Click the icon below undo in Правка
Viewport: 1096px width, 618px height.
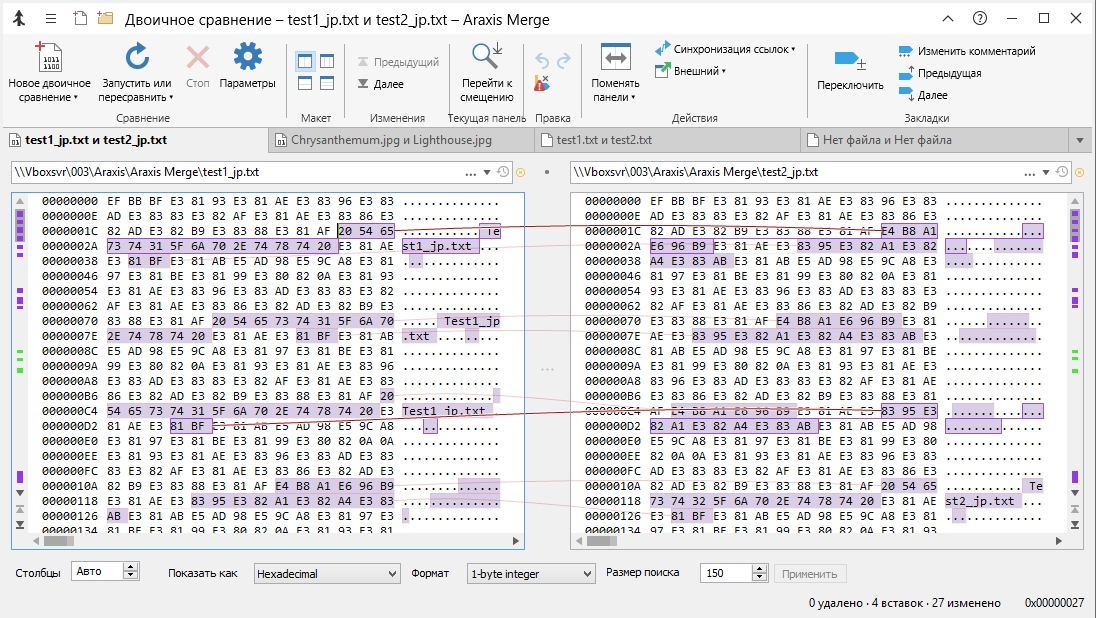pyautogui.click(x=542, y=83)
